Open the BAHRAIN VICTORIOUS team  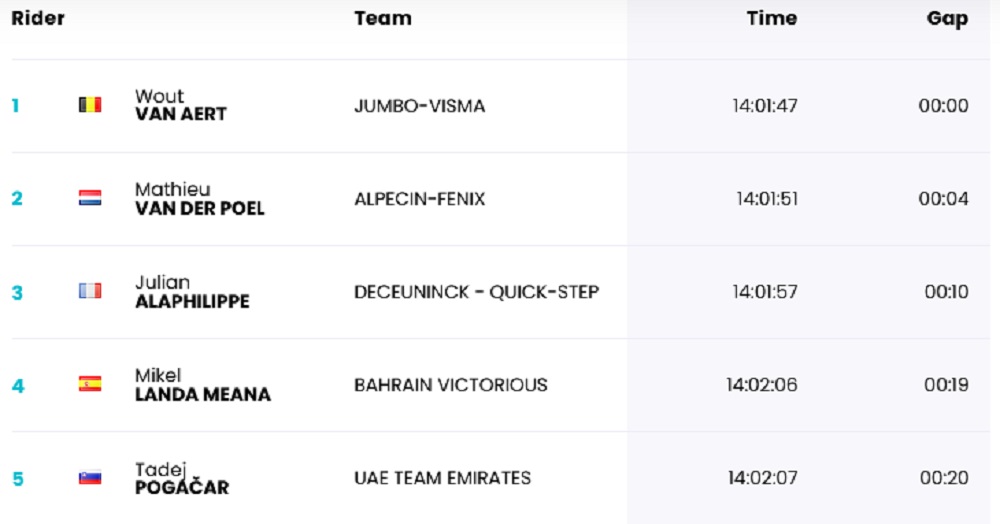pos(450,385)
